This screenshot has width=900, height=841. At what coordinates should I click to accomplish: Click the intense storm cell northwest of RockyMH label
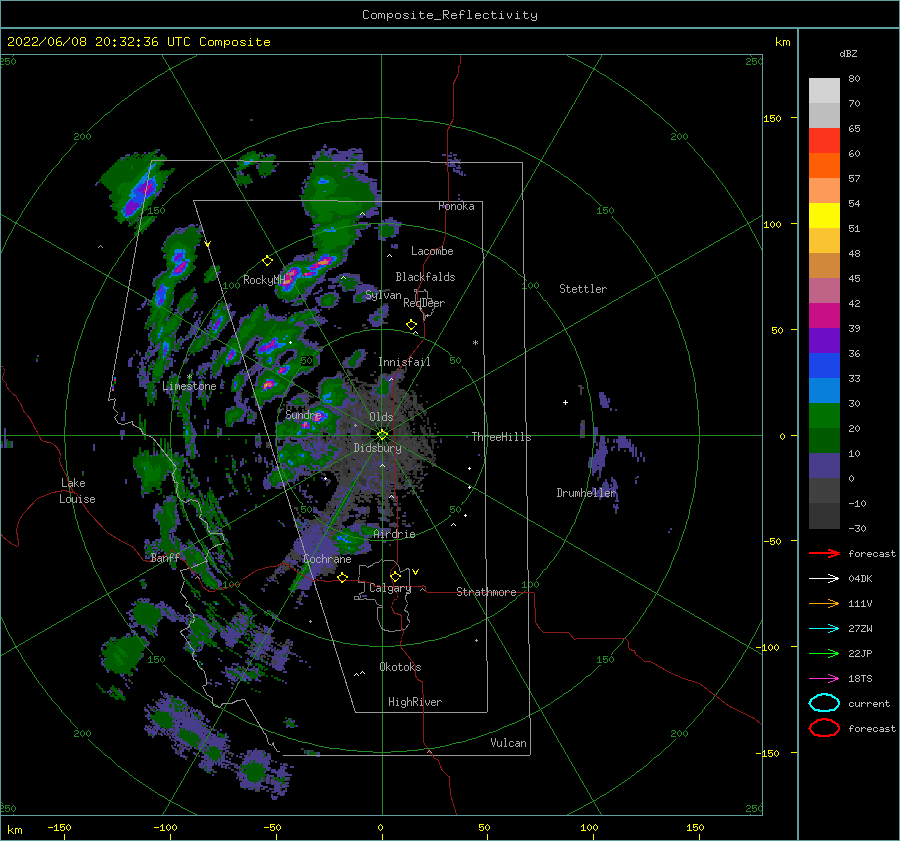(180, 263)
